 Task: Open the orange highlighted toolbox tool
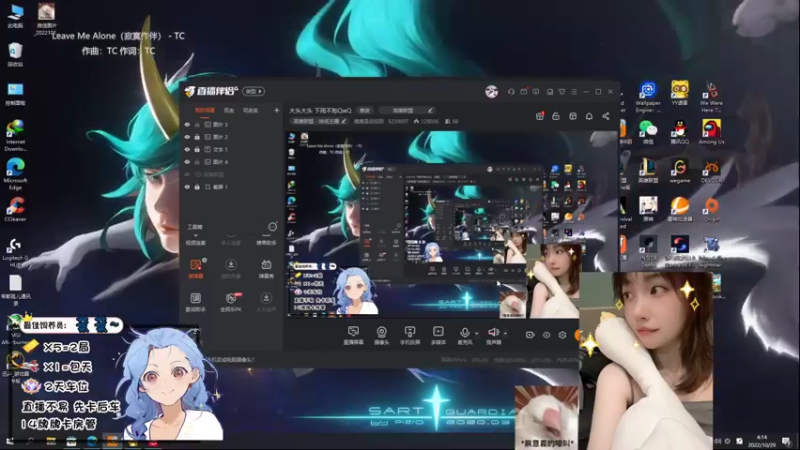tap(196, 268)
